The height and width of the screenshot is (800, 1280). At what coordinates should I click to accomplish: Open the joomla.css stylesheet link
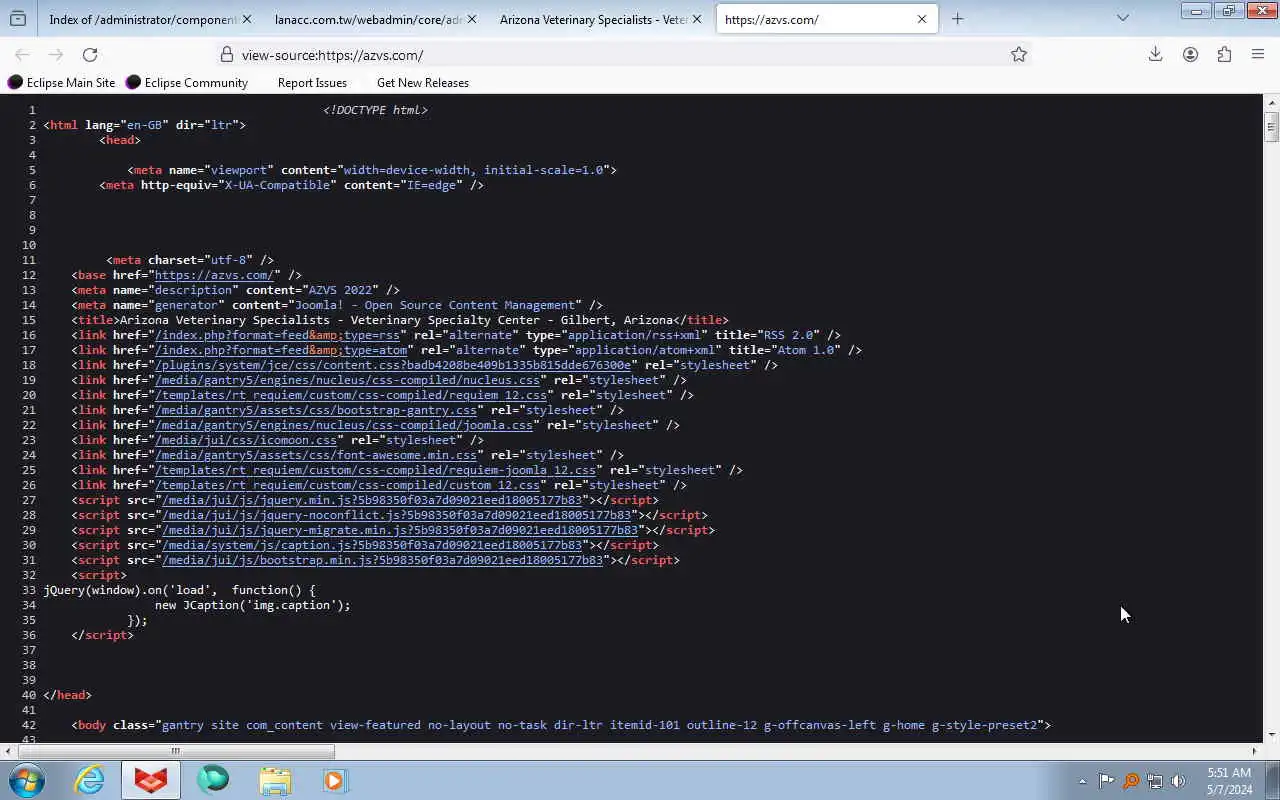[344, 425]
